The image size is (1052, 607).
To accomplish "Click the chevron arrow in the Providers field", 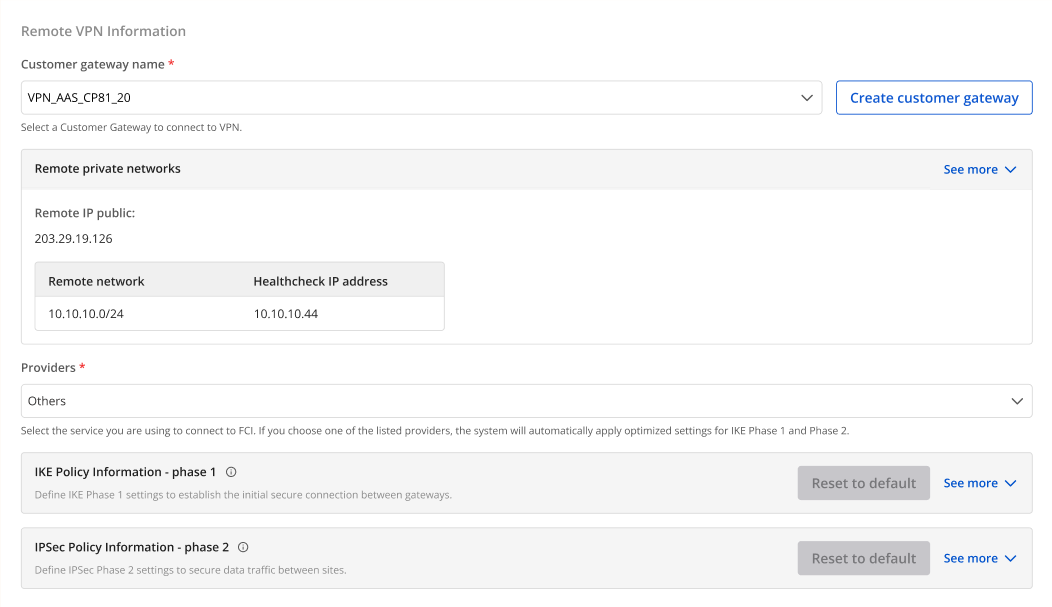I will (x=1017, y=401).
